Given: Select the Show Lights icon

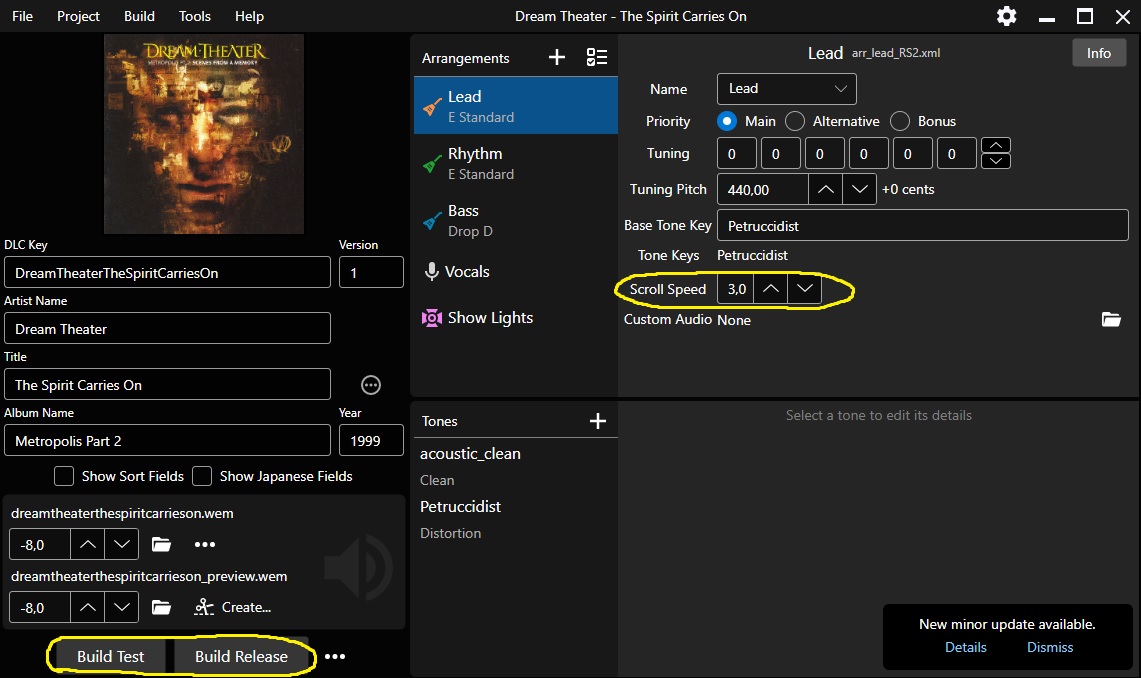Looking at the screenshot, I should coord(432,318).
